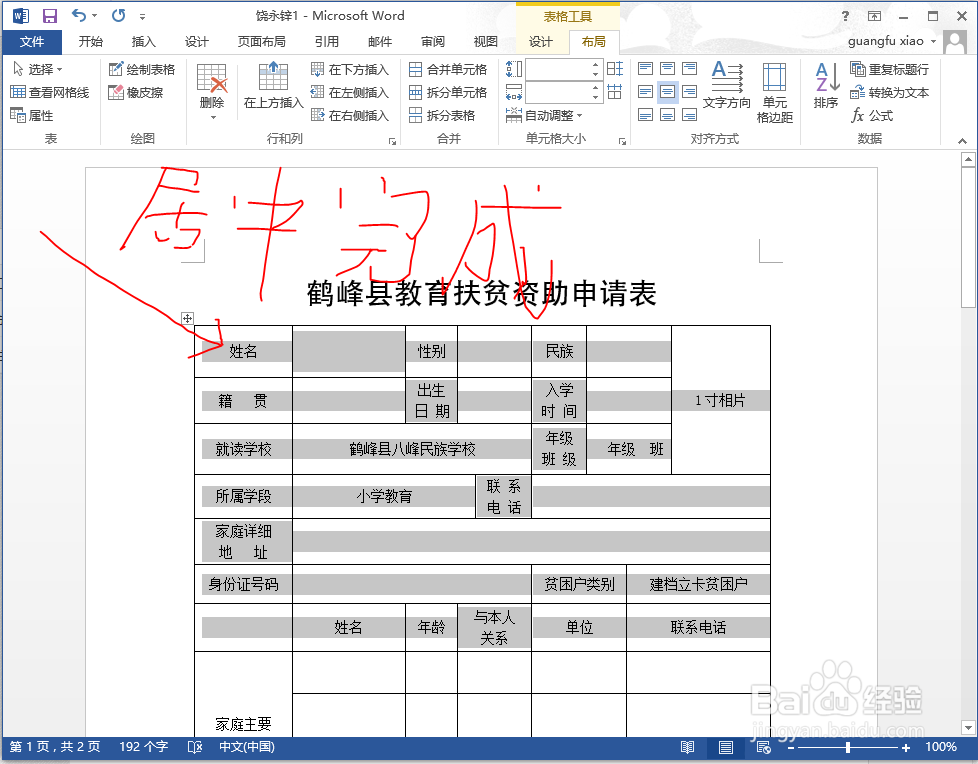Select align center (middle) option

pos(667,92)
